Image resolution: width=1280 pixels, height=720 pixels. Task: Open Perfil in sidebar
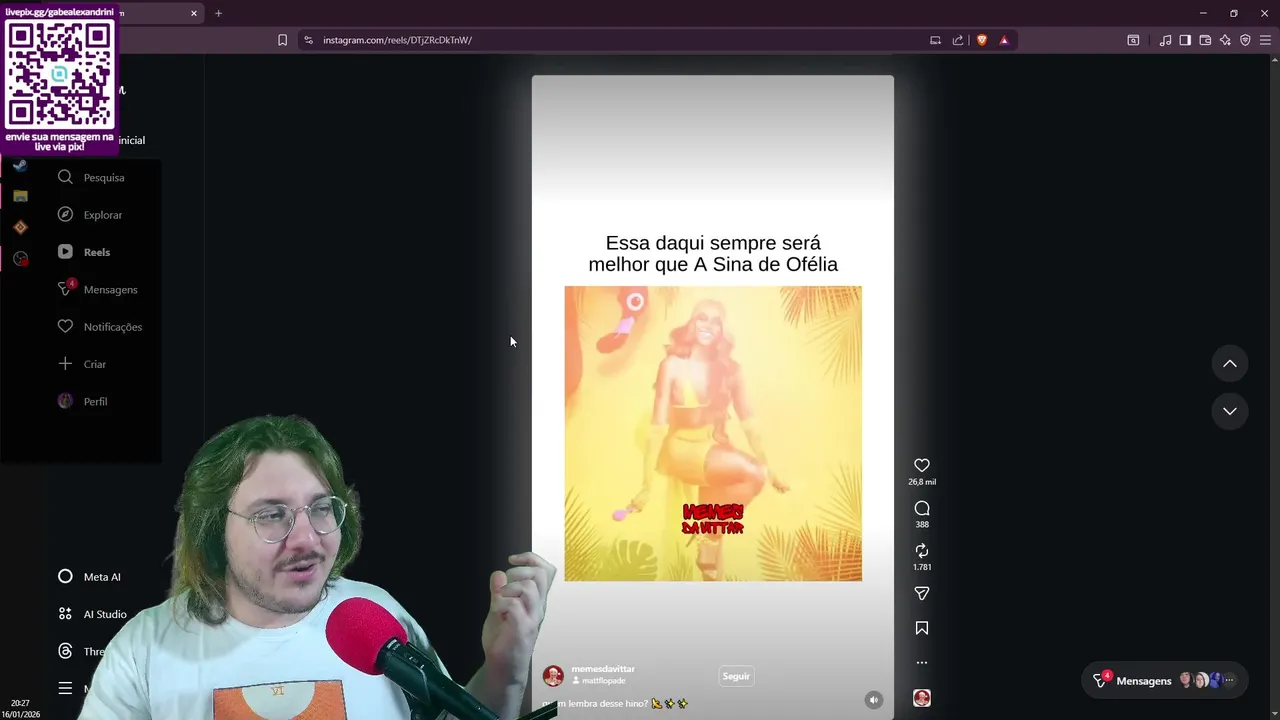click(83, 401)
